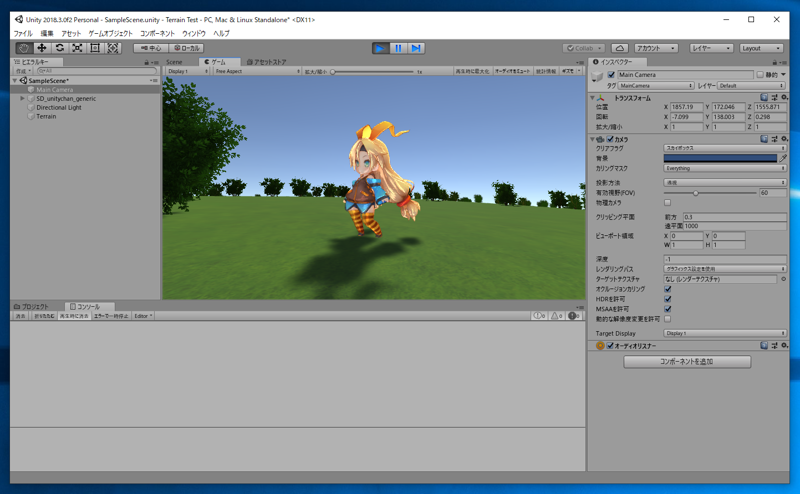Toggle dynamic resolution (動的な解像度) checkbox
The width and height of the screenshot is (800, 494).
point(667,319)
